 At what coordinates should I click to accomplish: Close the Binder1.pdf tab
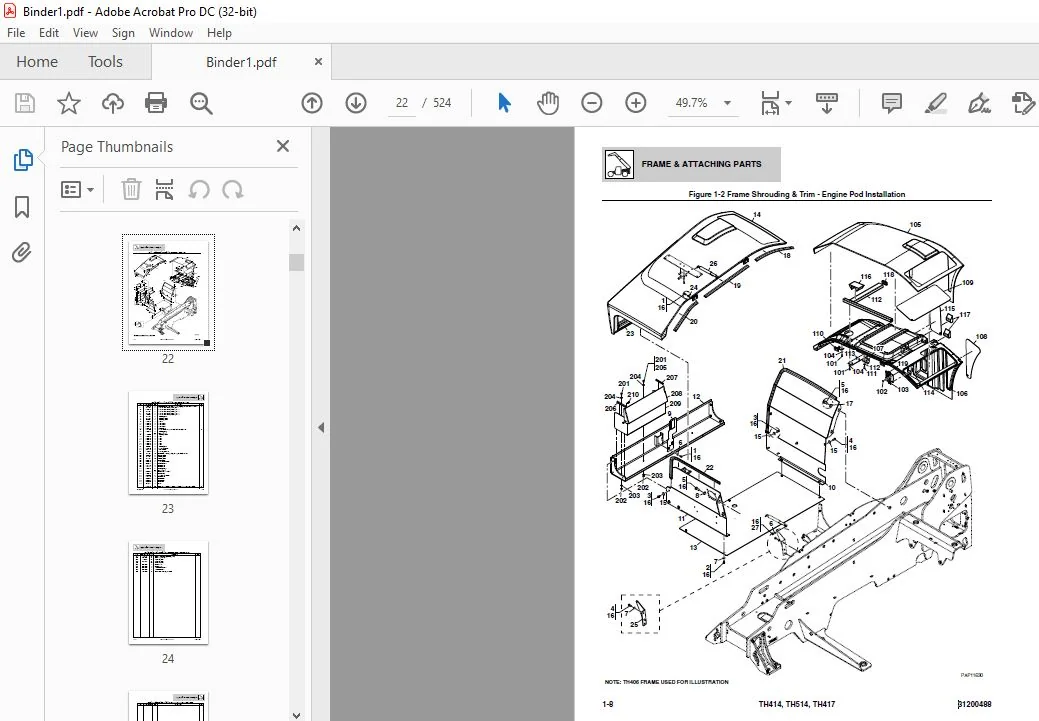pos(318,62)
